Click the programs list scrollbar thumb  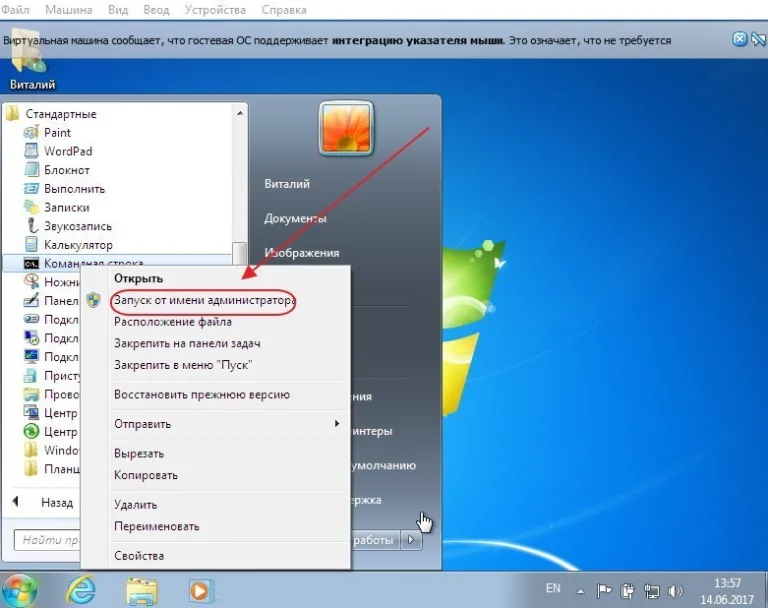click(240, 254)
